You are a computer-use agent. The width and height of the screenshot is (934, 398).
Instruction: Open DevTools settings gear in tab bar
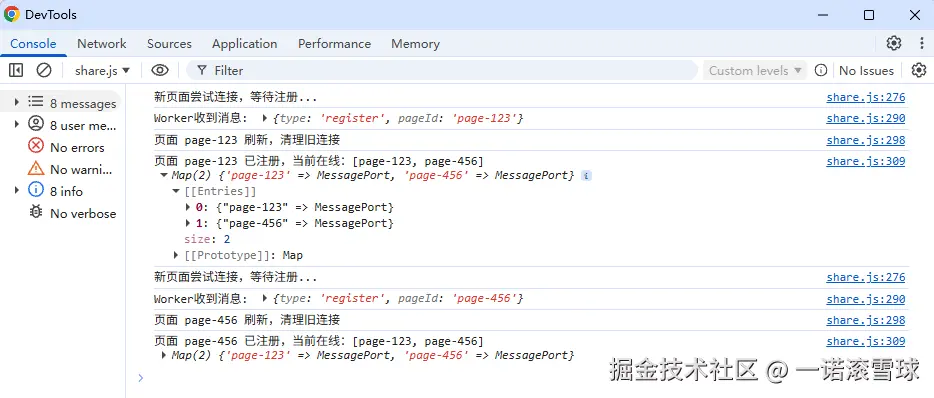pos(893,43)
